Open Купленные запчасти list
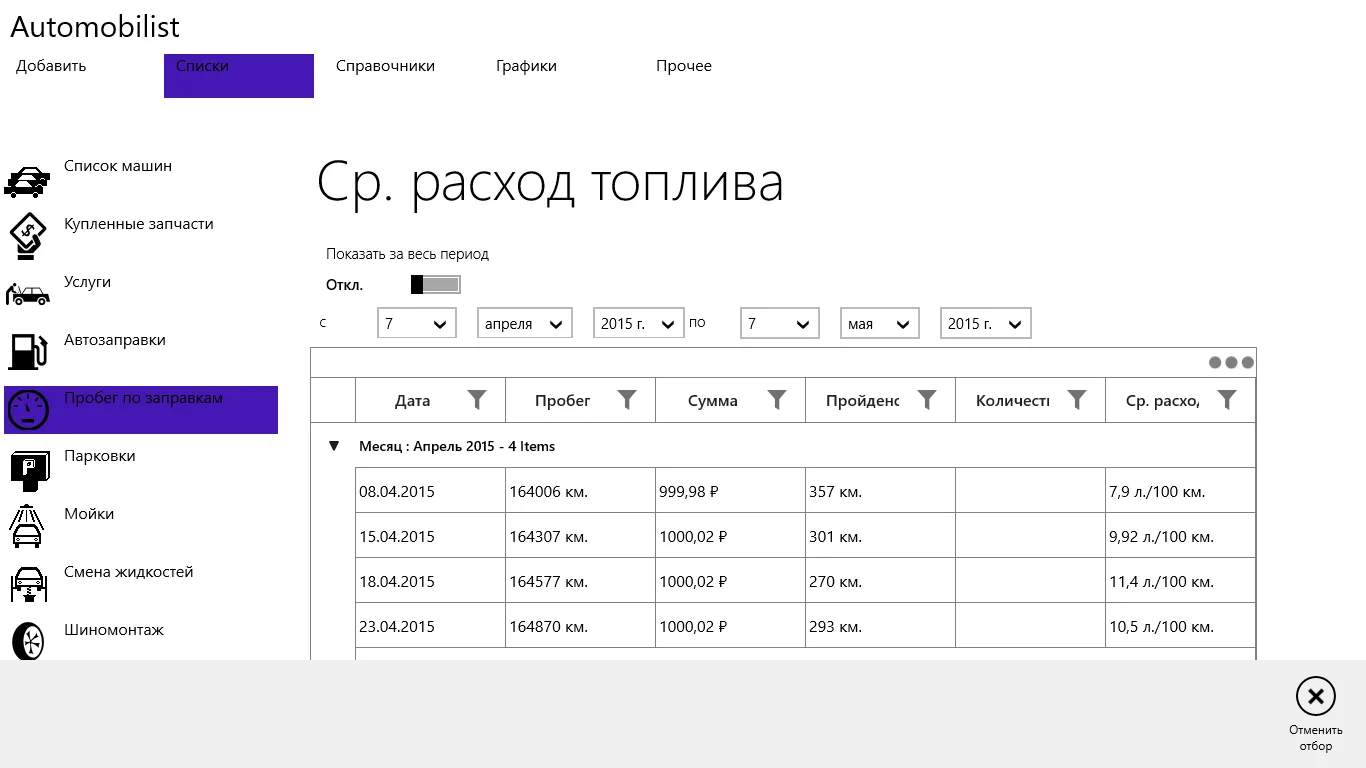The image size is (1366, 768). [139, 224]
